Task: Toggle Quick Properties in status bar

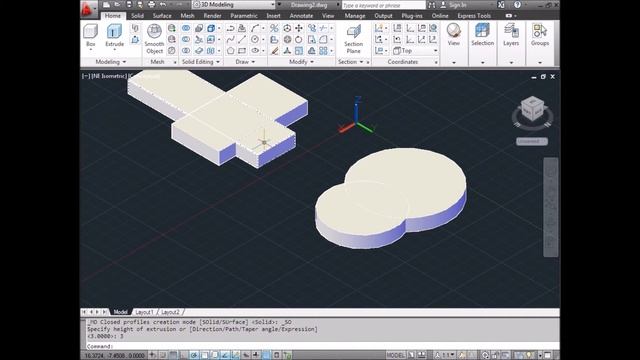Action: 277,355
